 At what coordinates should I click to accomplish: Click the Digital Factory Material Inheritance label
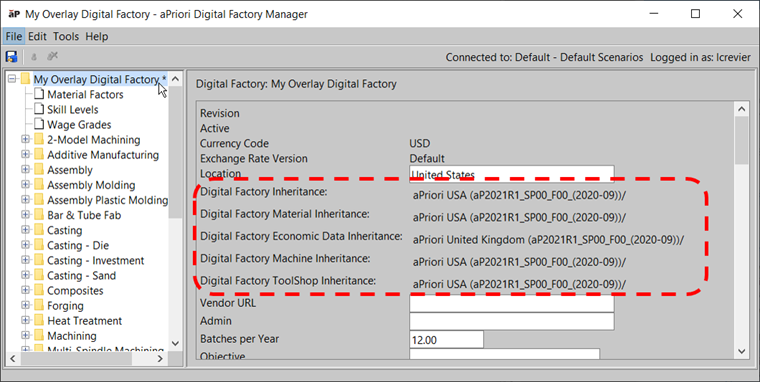point(285,214)
